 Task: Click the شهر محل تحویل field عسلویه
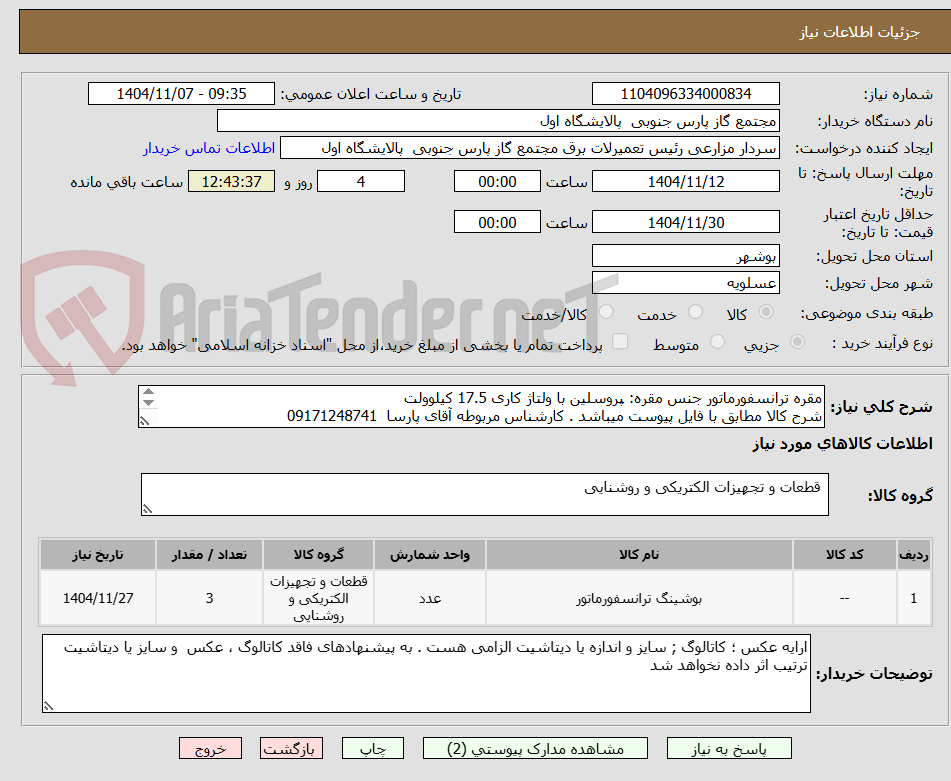(x=685, y=283)
